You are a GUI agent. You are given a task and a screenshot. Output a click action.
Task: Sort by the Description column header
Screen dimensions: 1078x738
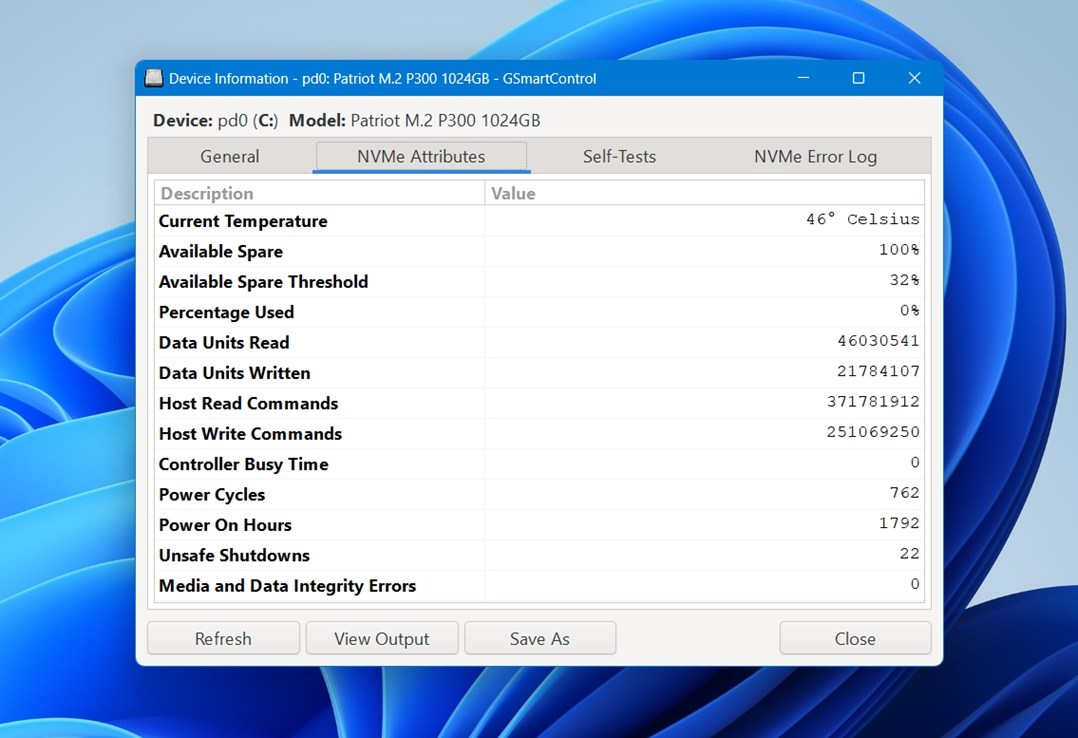(x=320, y=193)
